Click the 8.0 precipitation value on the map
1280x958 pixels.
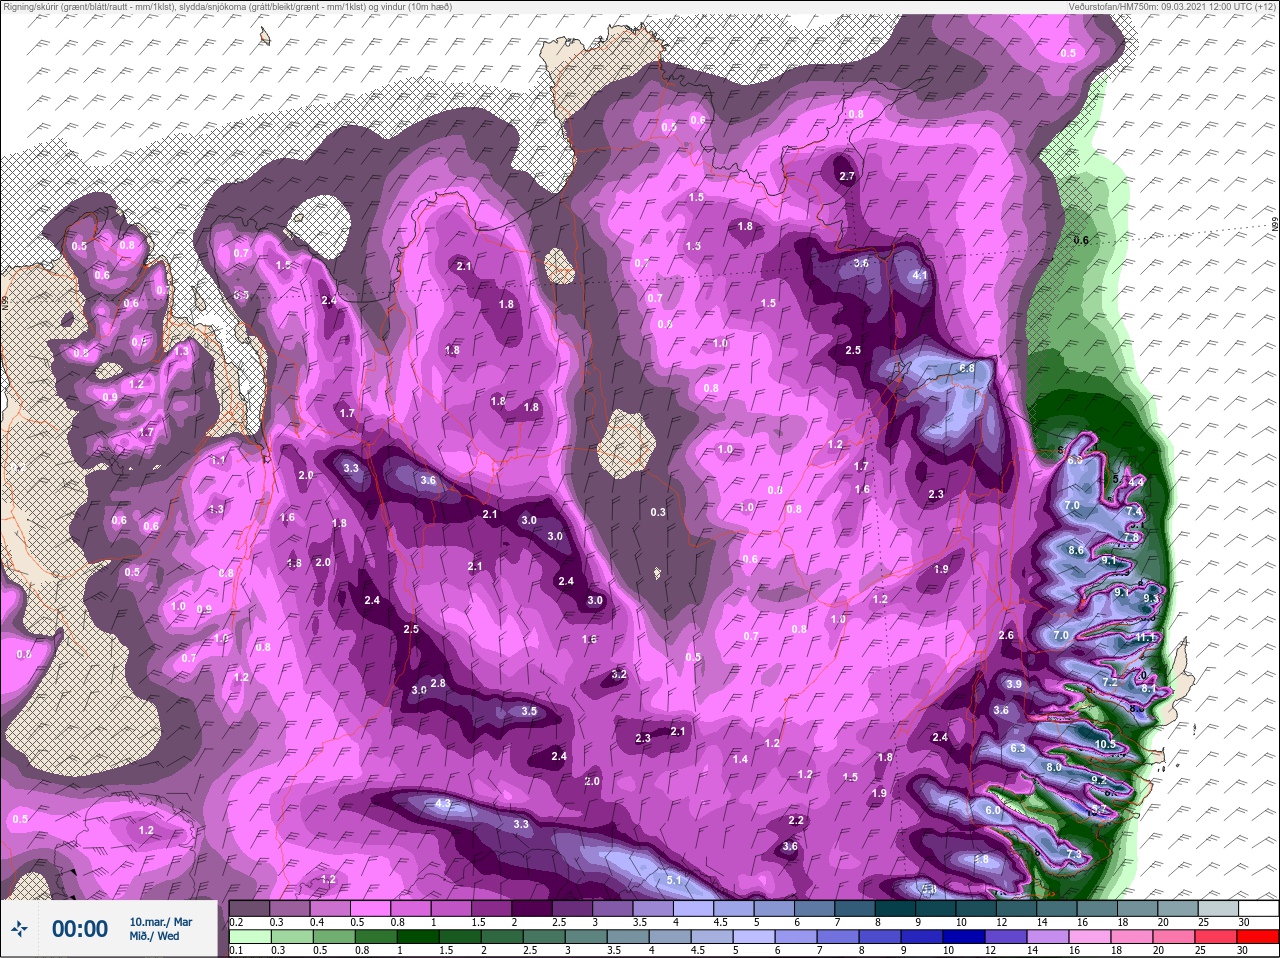pyautogui.click(x=1054, y=767)
